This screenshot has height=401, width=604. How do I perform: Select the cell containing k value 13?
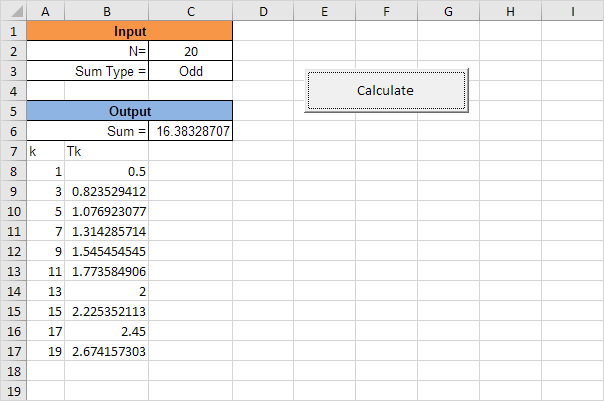pos(45,291)
